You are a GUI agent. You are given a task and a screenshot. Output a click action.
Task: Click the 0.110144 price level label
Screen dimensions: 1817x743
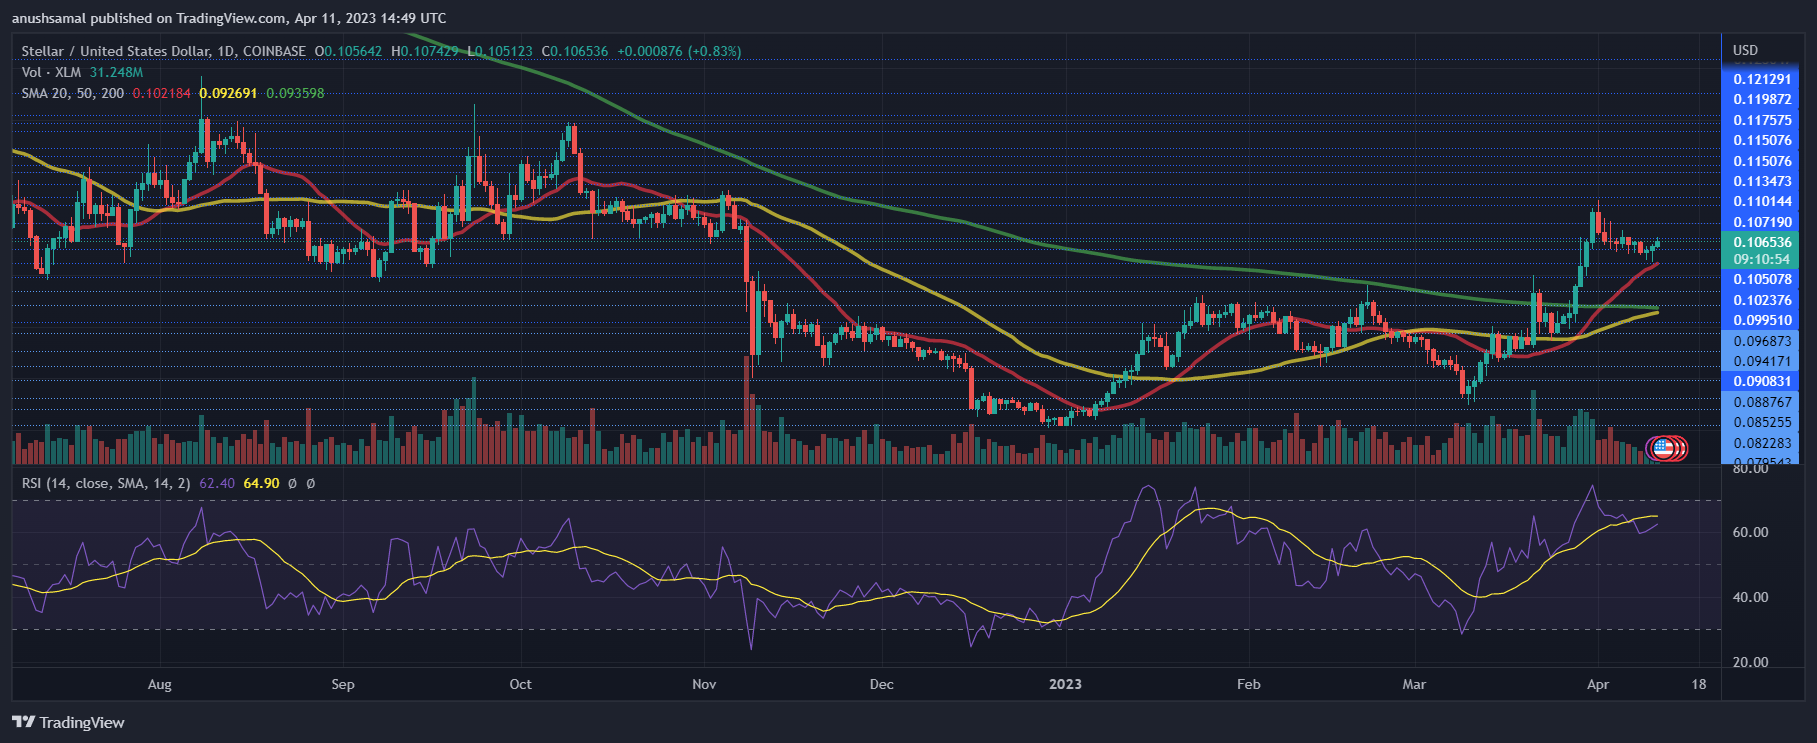[x=1762, y=201]
